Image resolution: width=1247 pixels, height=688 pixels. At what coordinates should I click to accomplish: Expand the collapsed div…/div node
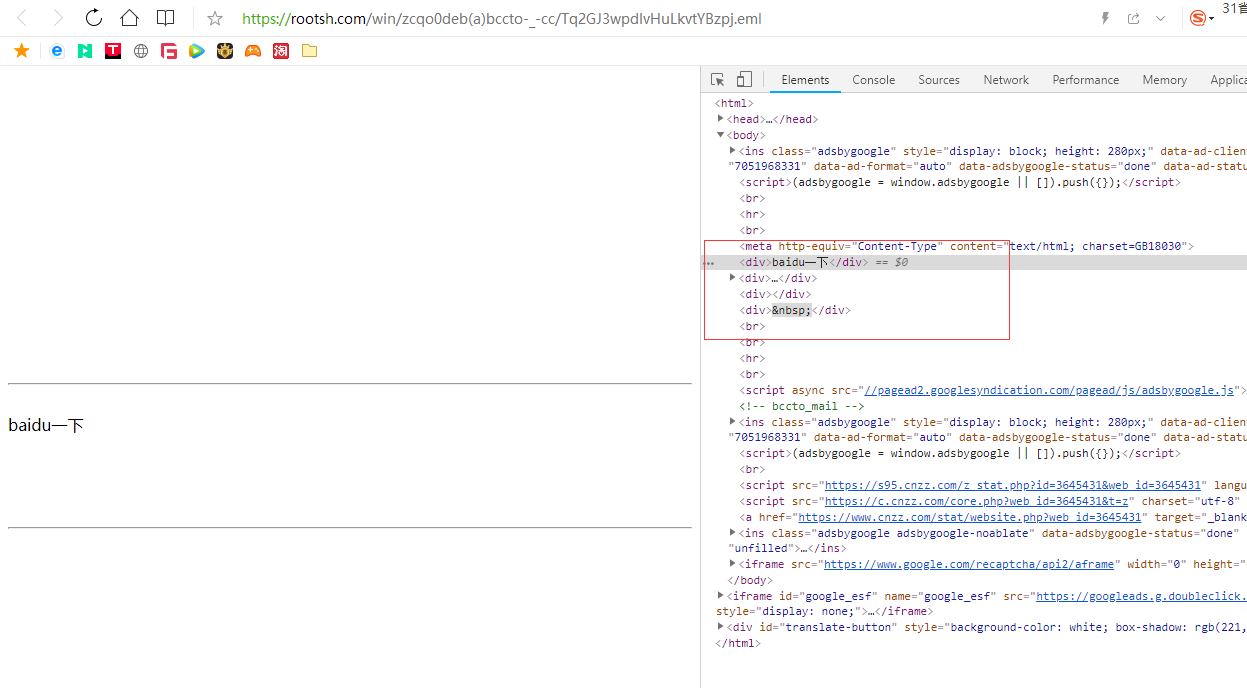pos(733,278)
